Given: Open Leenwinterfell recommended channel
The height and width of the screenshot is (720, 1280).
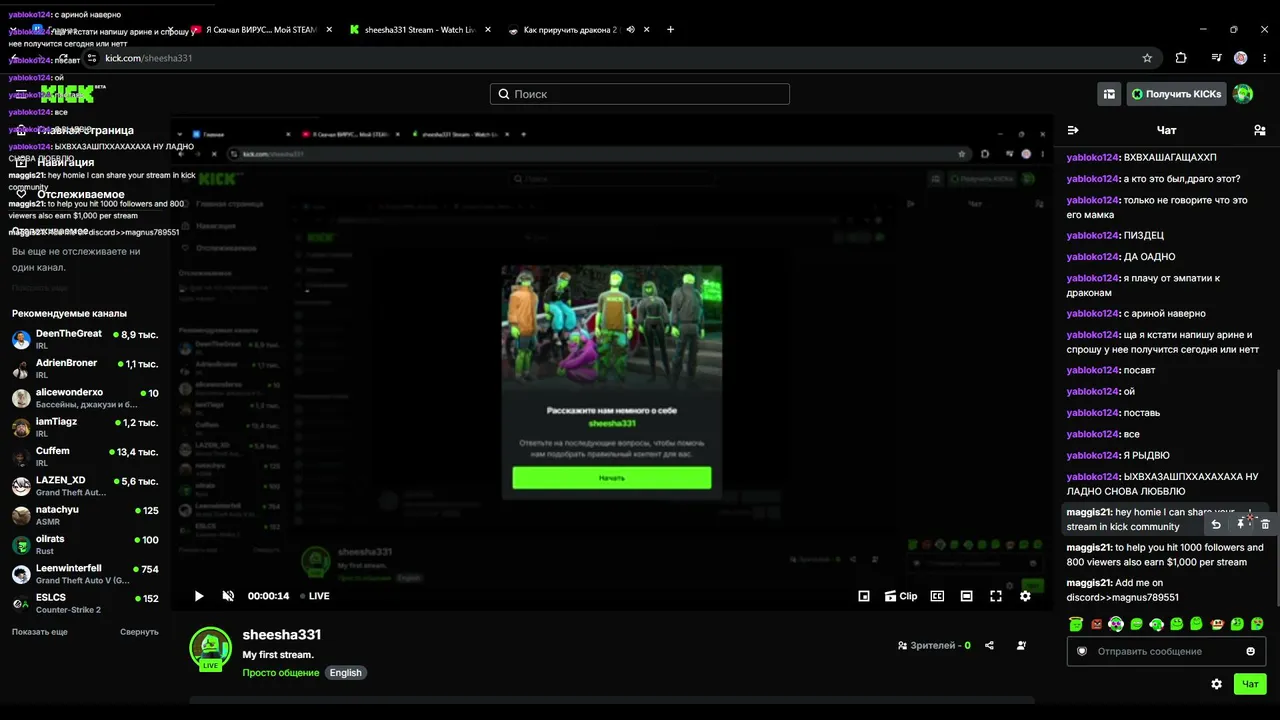Looking at the screenshot, I should click(85, 574).
